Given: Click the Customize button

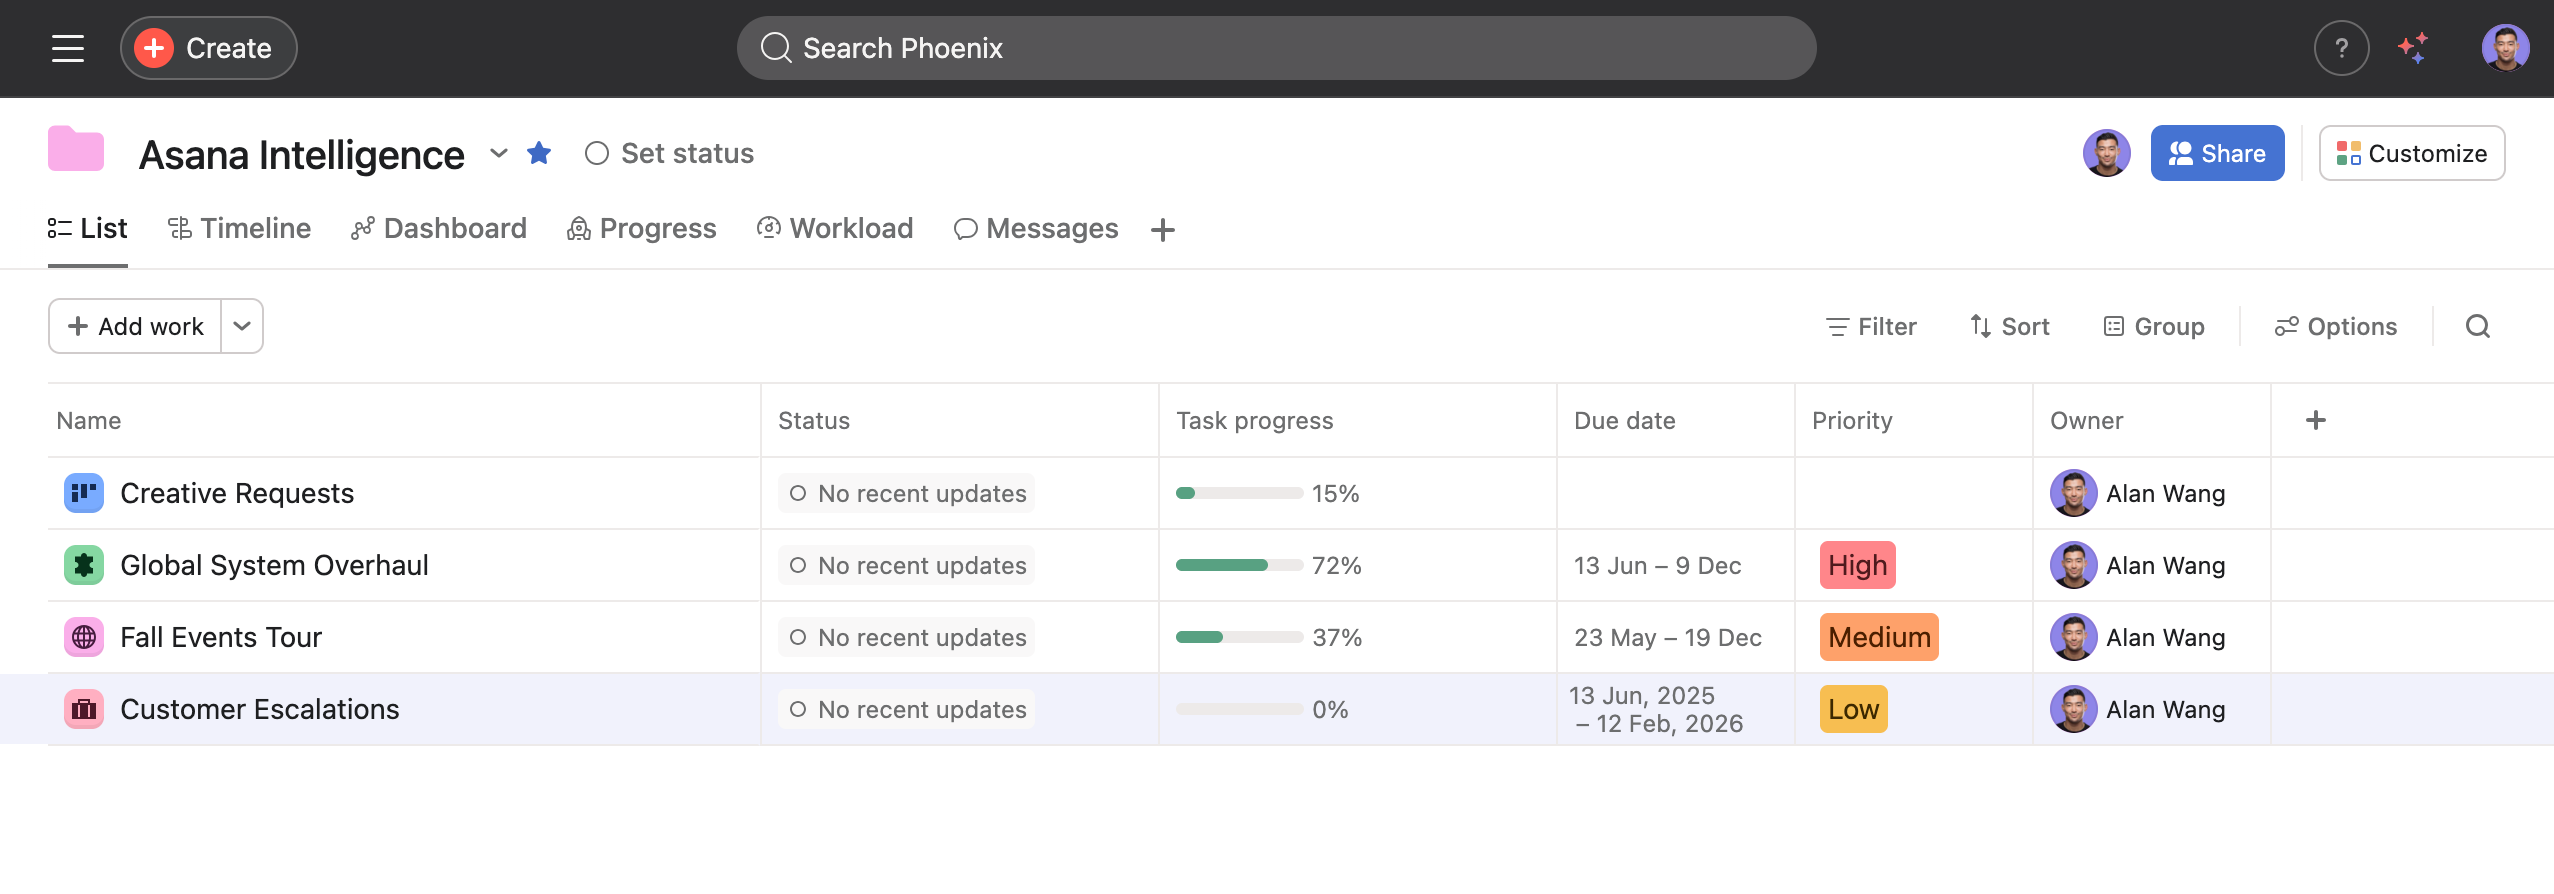Looking at the screenshot, I should click(2411, 153).
